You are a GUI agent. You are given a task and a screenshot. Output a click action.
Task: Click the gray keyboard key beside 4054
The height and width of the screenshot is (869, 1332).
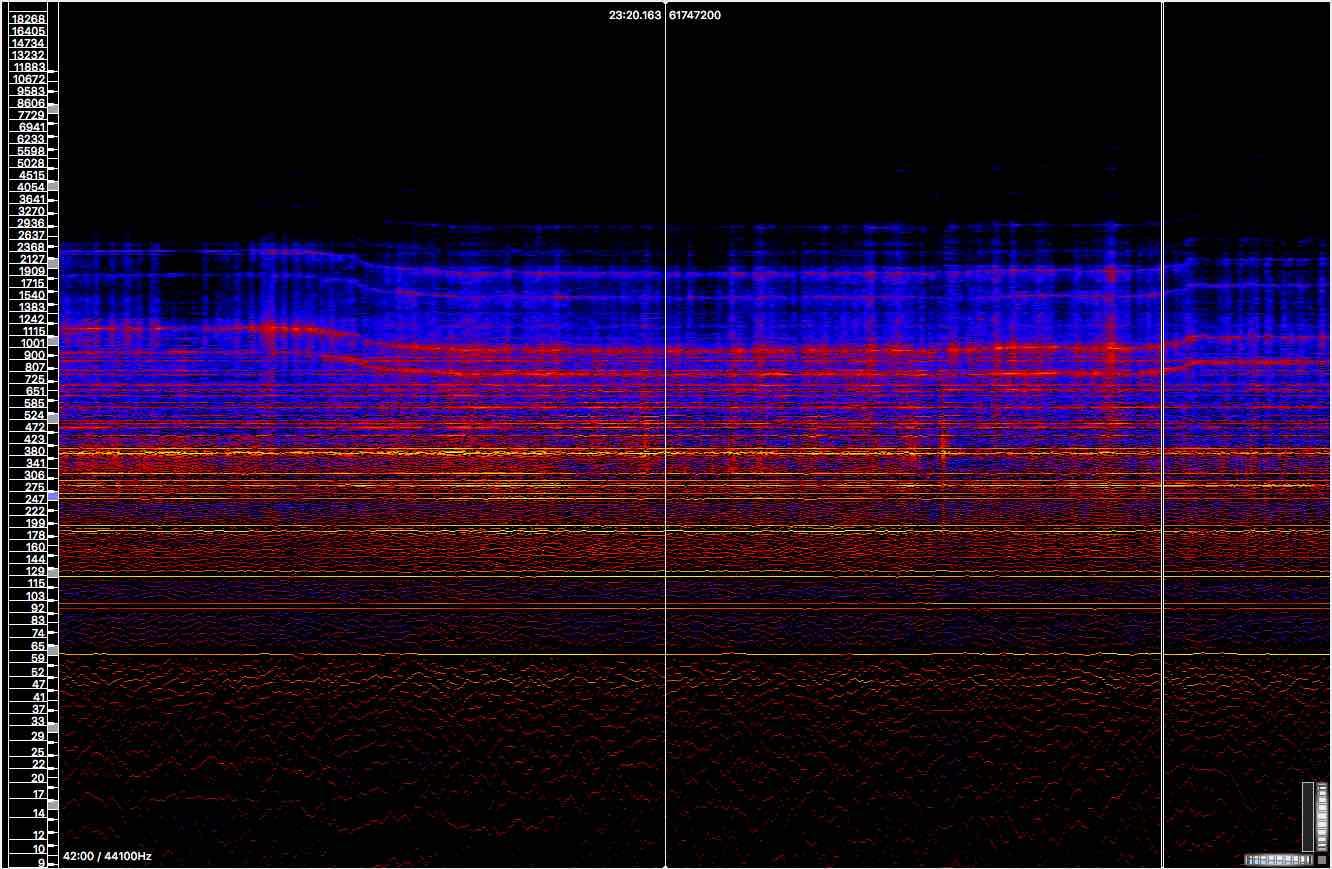coord(55,184)
